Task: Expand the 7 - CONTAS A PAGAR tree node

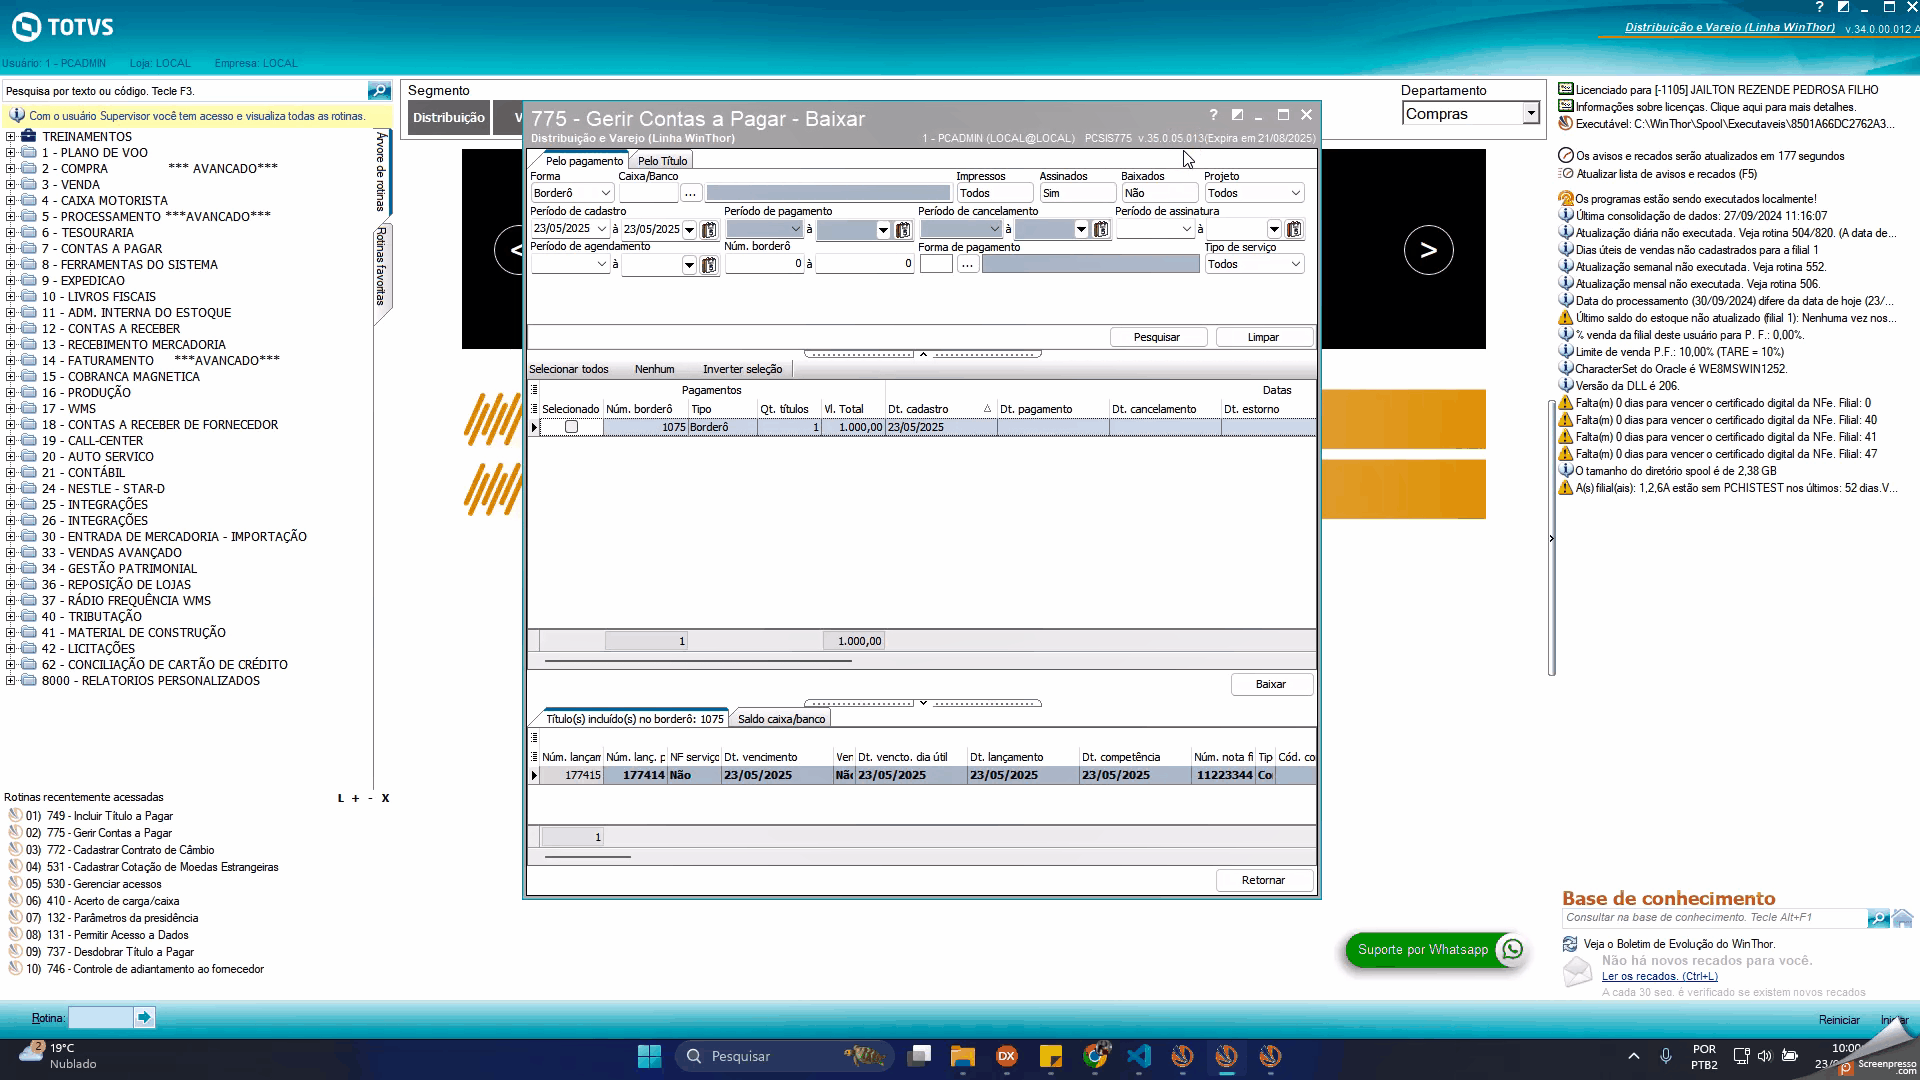Action: point(11,249)
